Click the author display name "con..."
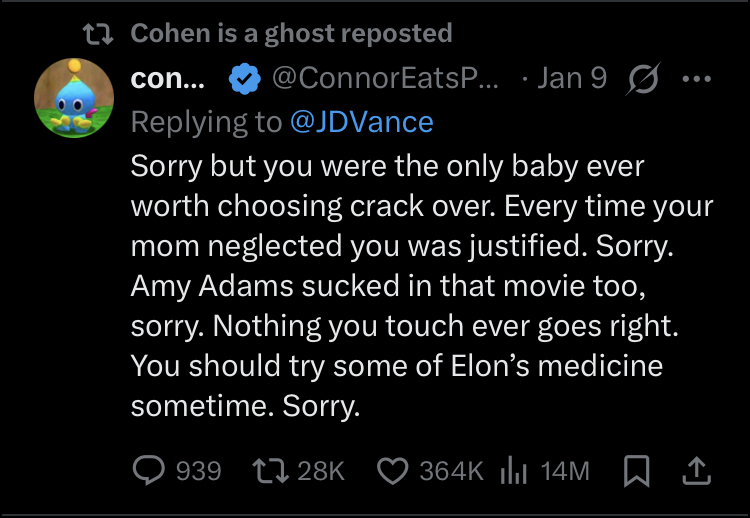Screen dimensions: 750x518 [167, 79]
